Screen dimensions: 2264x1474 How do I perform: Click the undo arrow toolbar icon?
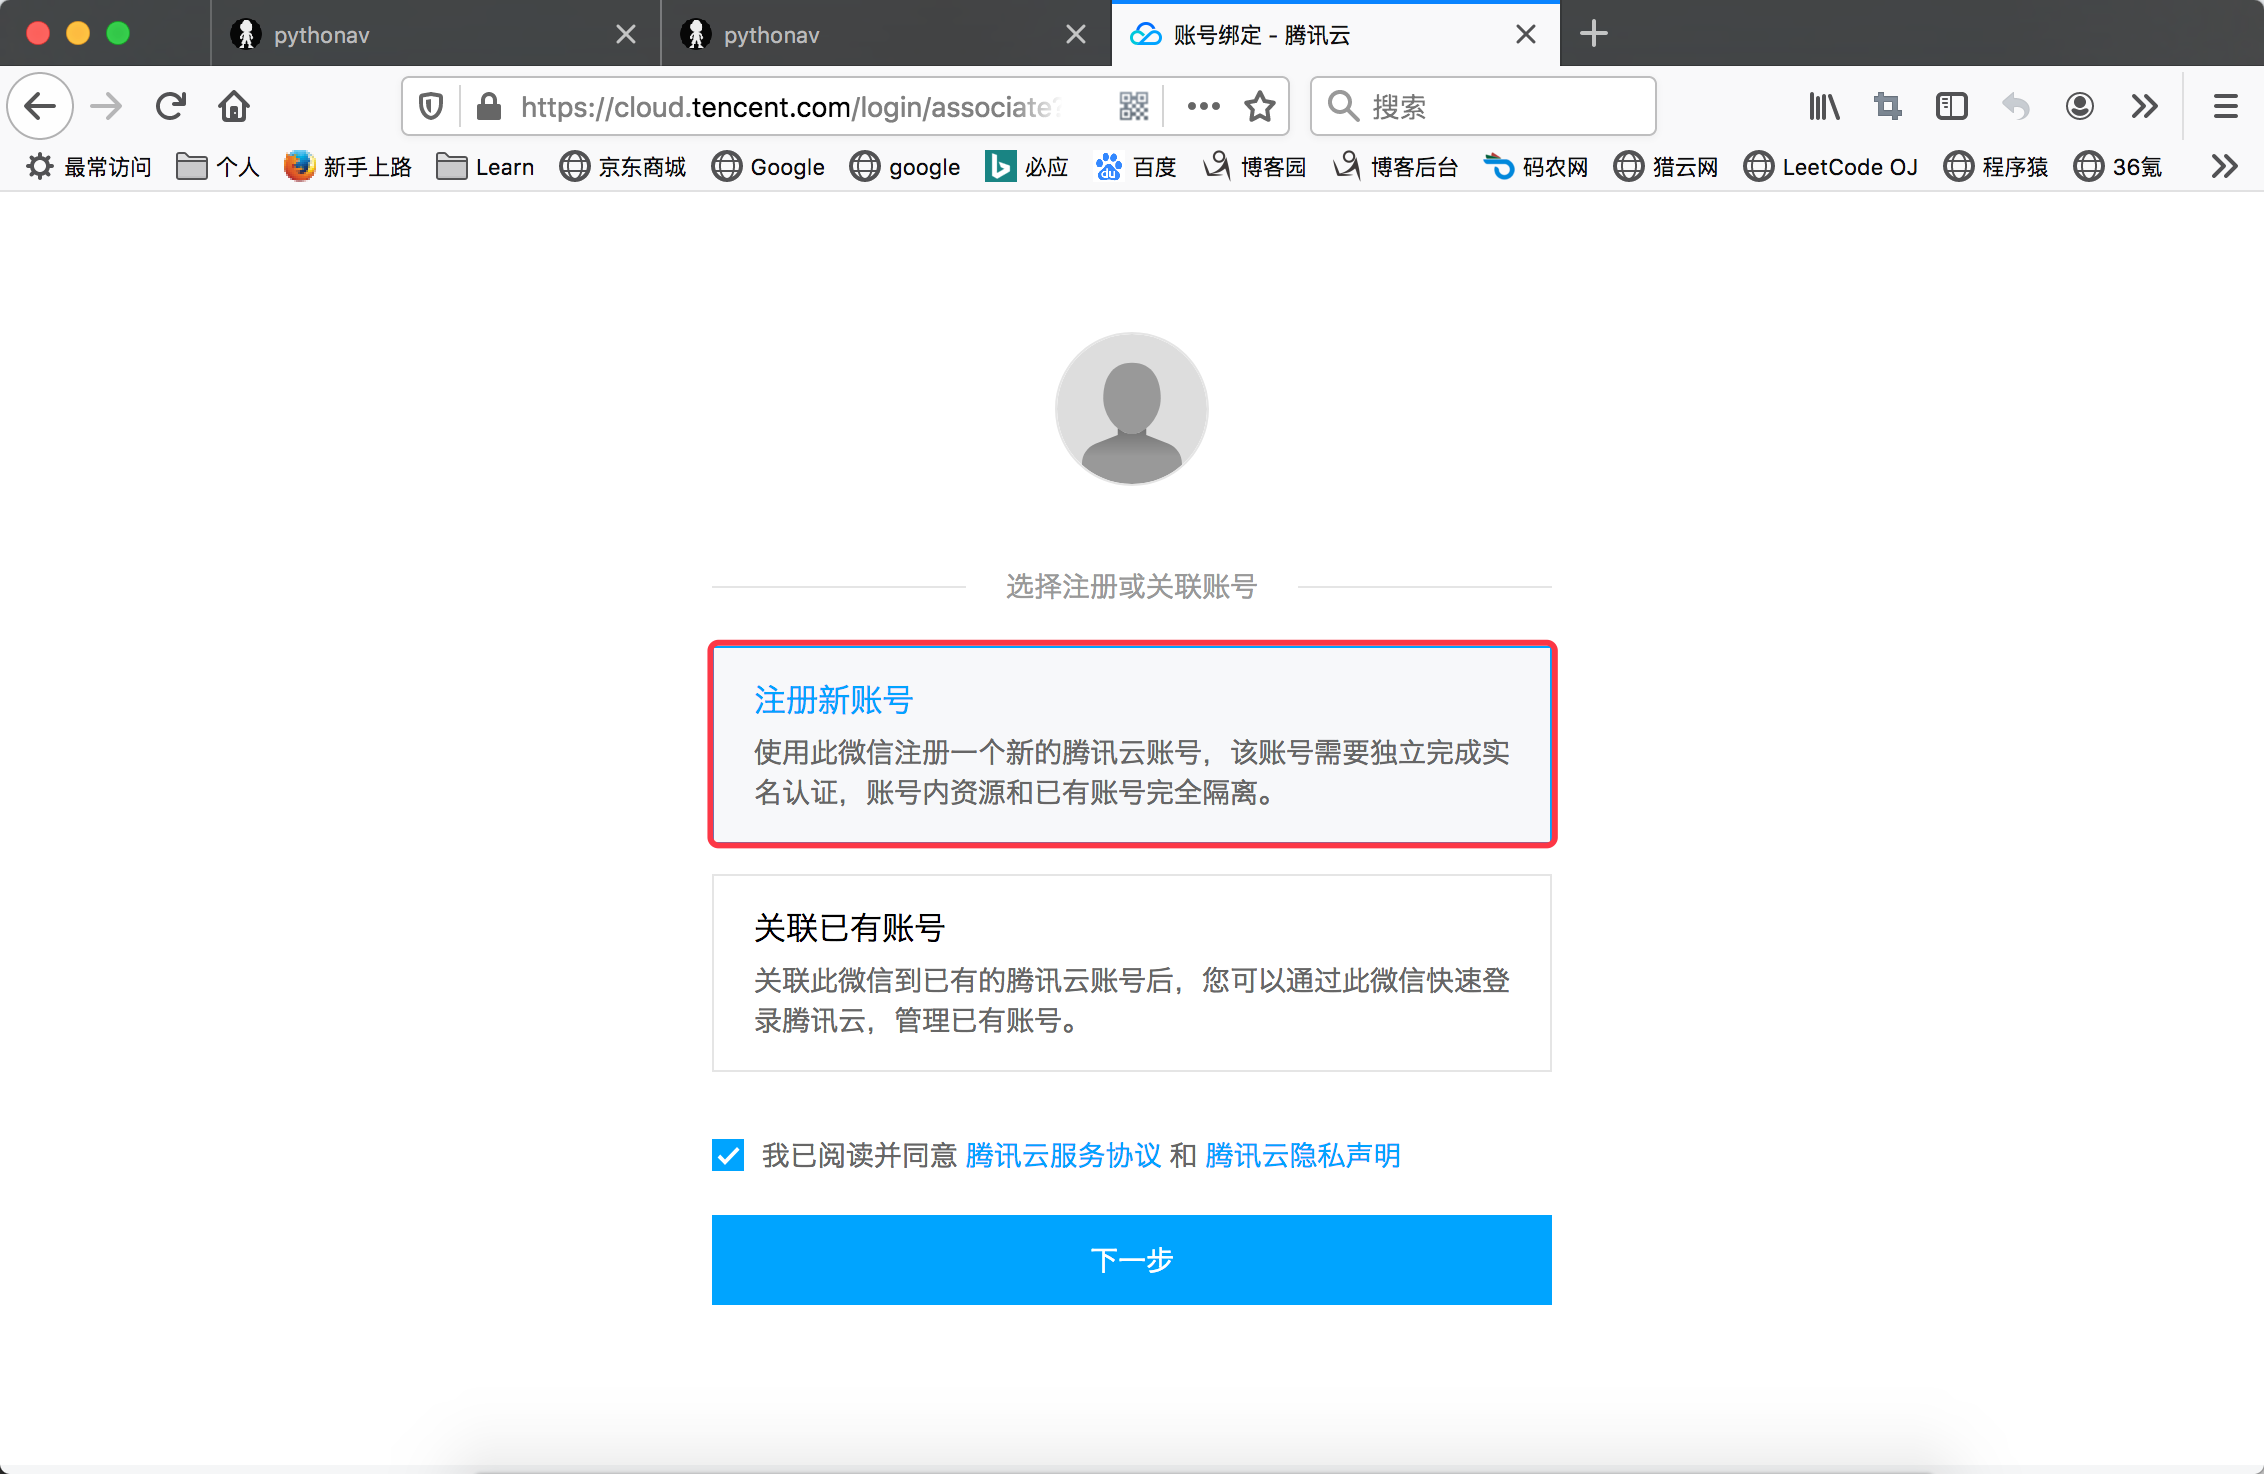pyautogui.click(x=2016, y=106)
